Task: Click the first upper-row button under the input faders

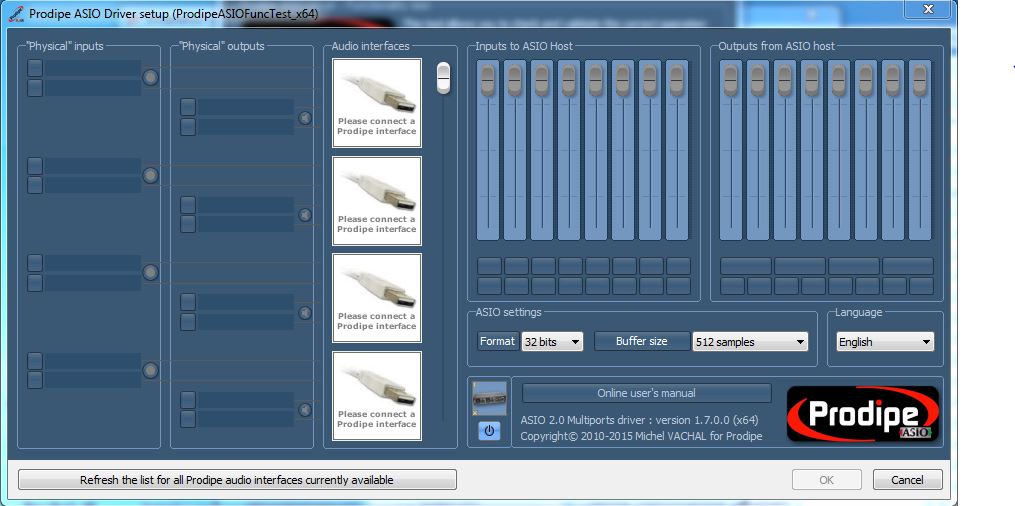Action: (x=489, y=266)
